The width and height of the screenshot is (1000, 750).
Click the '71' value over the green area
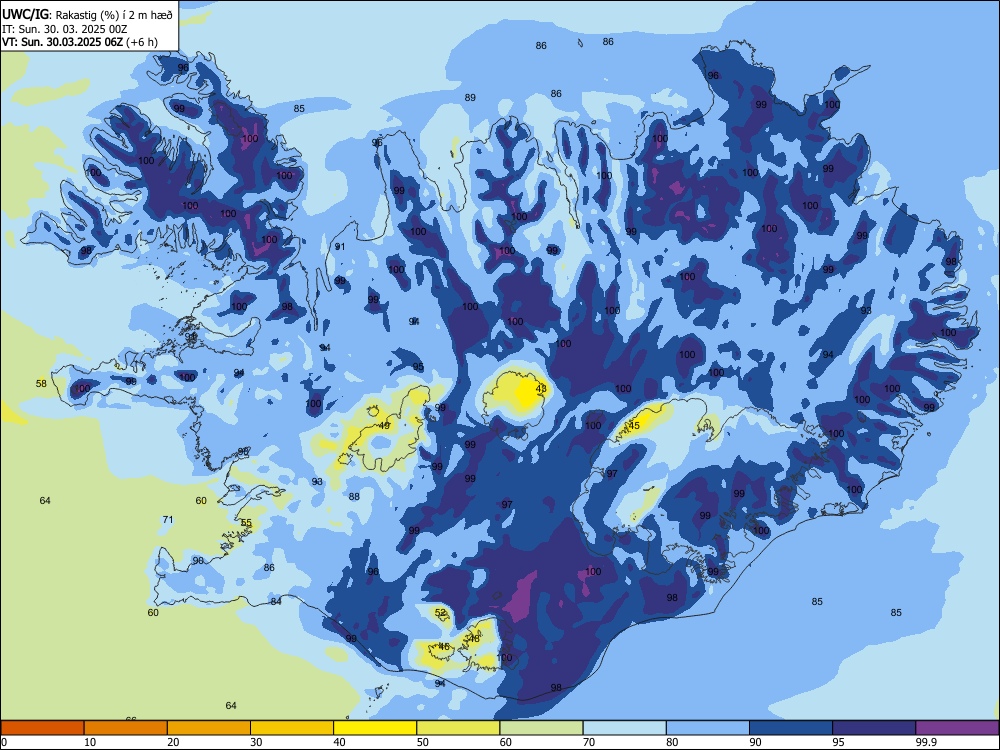167,519
